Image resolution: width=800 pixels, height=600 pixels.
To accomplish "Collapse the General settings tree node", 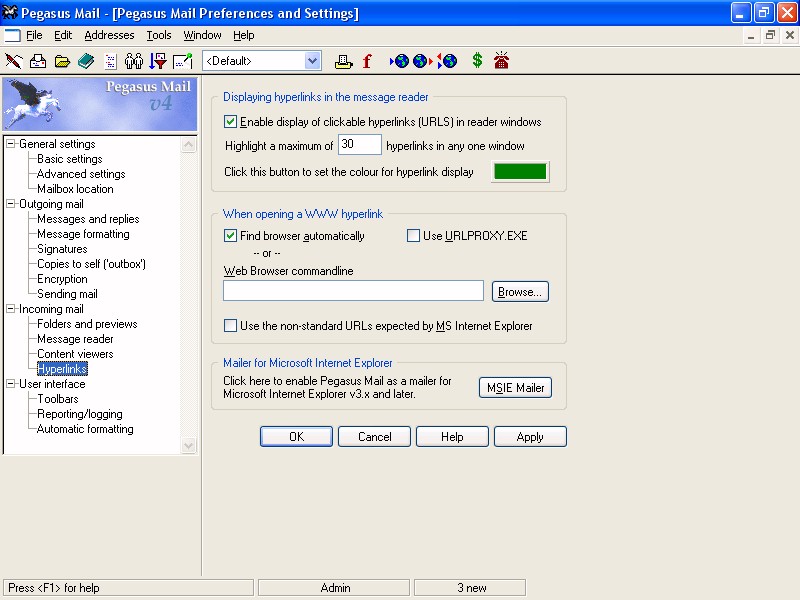I will click(x=10, y=144).
